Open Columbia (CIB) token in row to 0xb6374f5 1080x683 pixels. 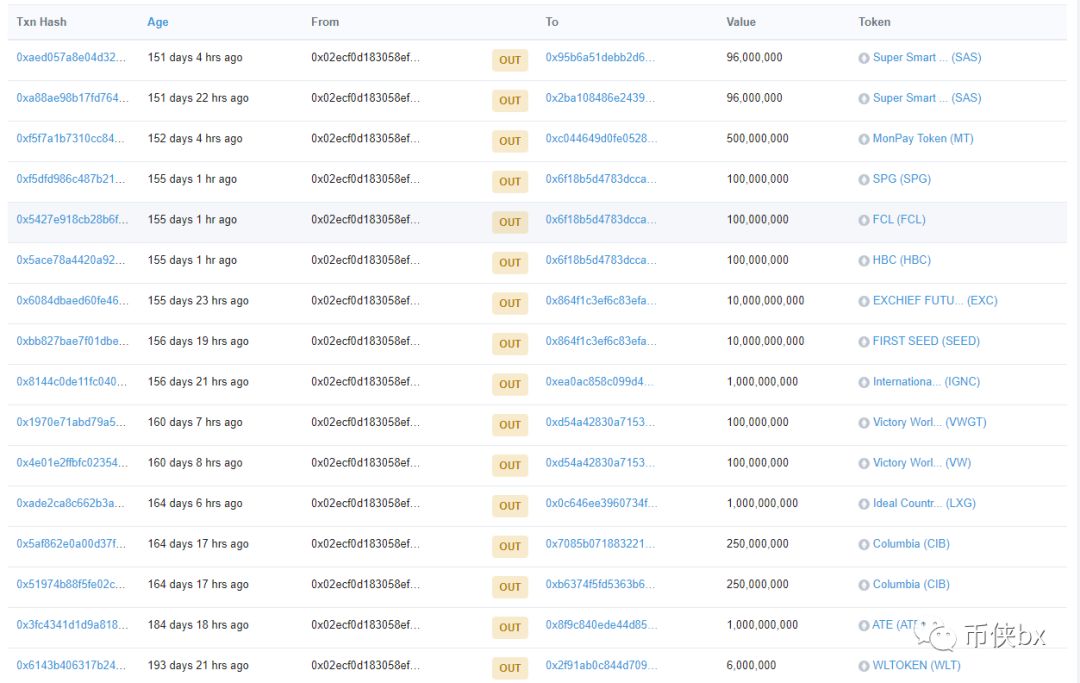click(x=911, y=585)
